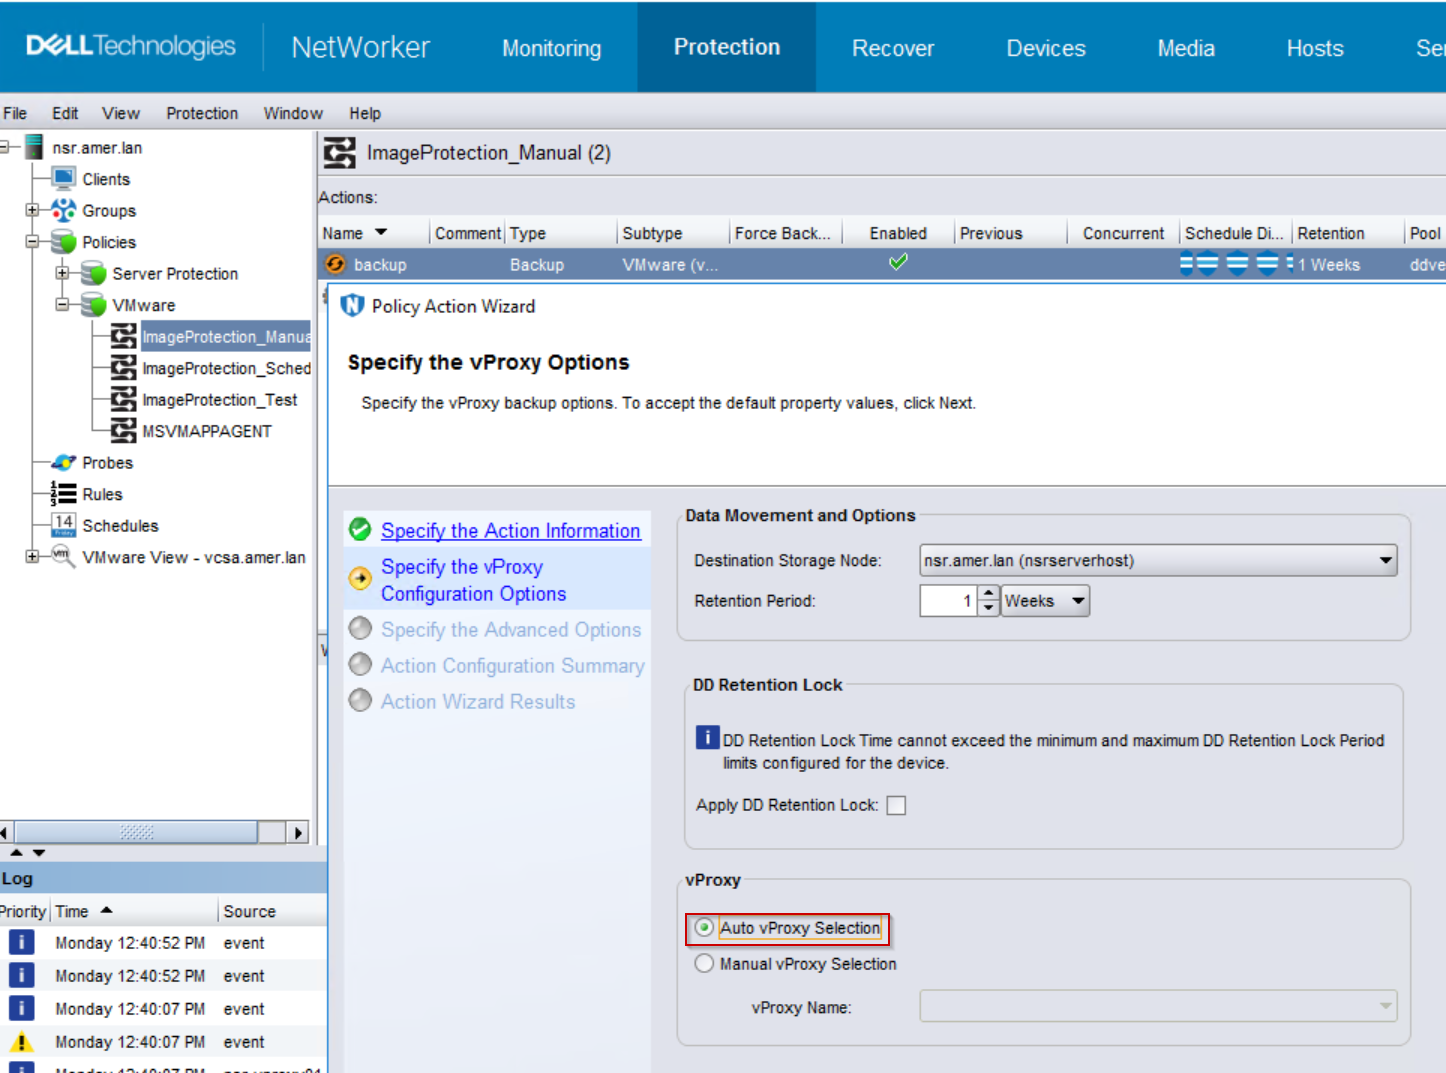Select the ImageProtection_Manual policy action icon
This screenshot has height=1073, width=1446.
(123, 337)
